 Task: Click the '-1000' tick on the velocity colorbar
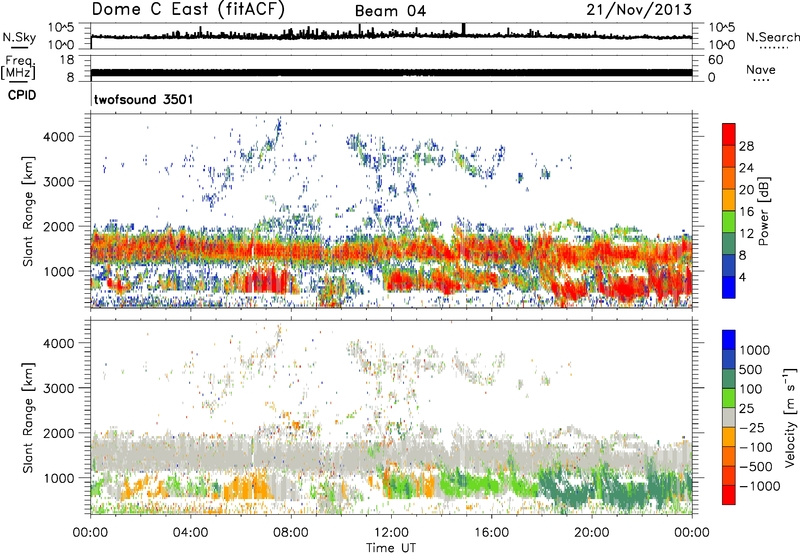click(759, 486)
